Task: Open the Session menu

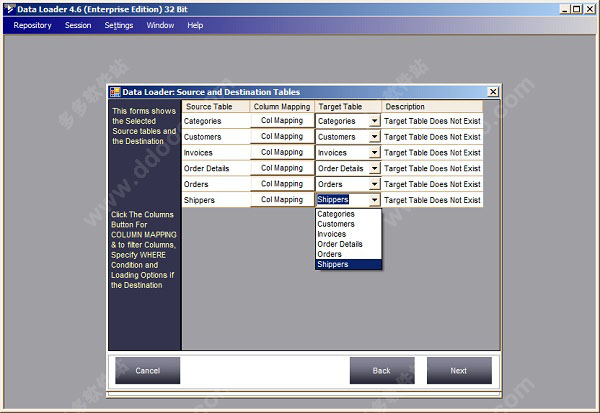Action: 78,25
